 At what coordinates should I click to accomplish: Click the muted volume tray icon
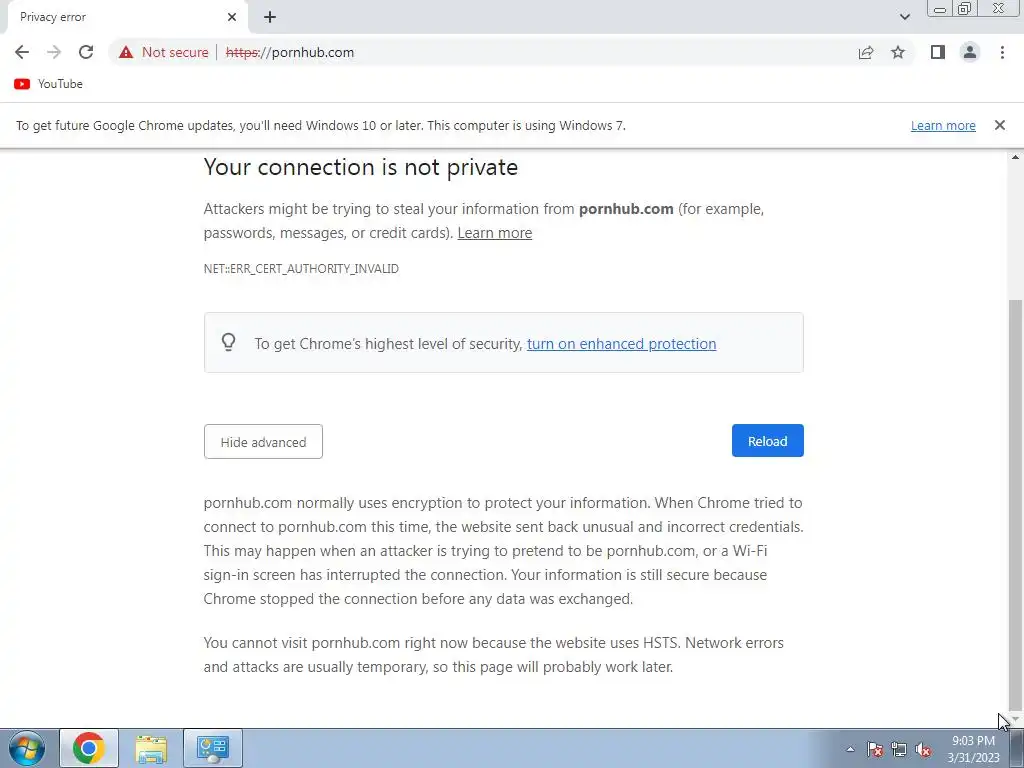point(923,749)
